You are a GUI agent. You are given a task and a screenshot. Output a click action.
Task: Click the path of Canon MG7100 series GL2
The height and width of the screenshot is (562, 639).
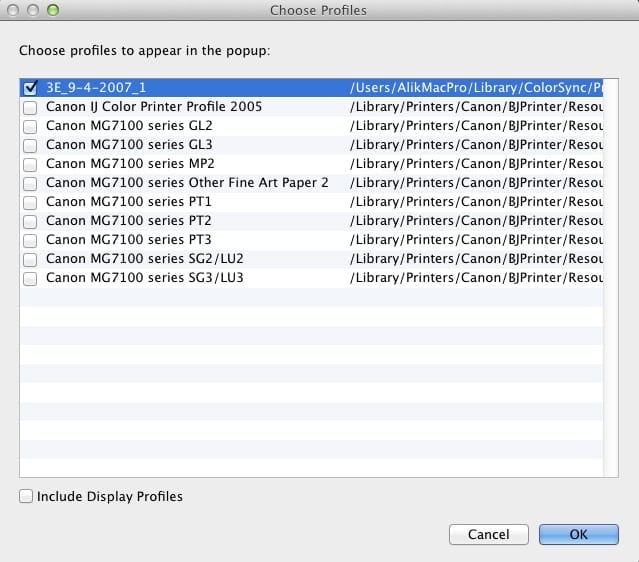pos(475,126)
